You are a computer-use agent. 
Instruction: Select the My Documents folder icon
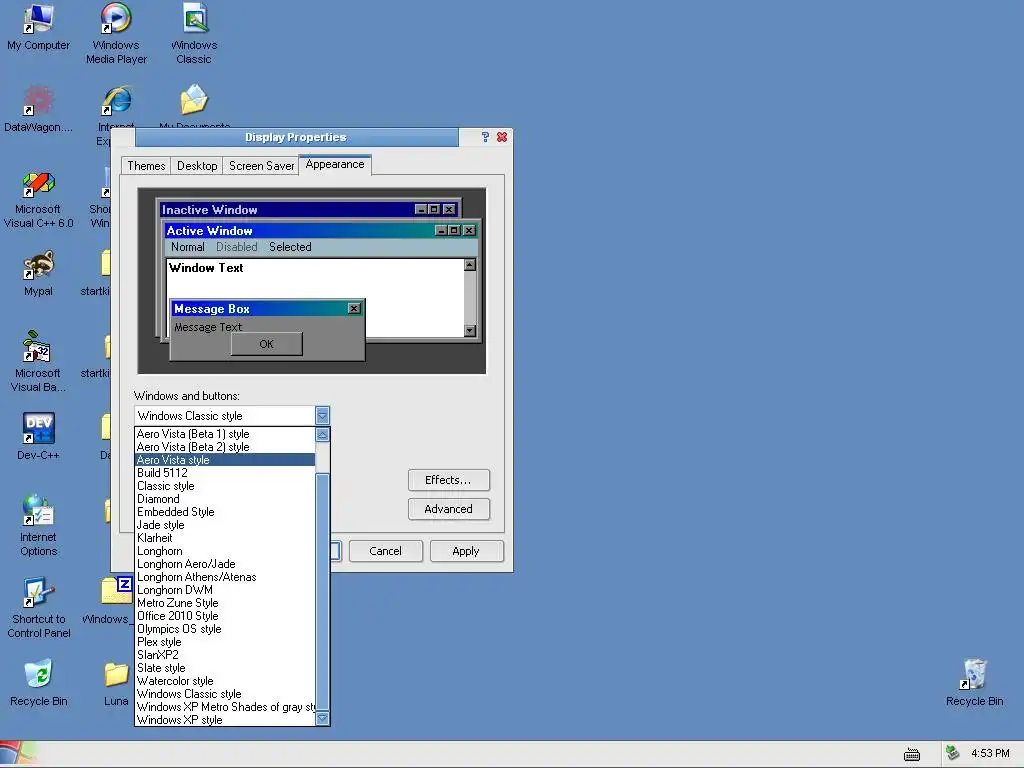[194, 104]
